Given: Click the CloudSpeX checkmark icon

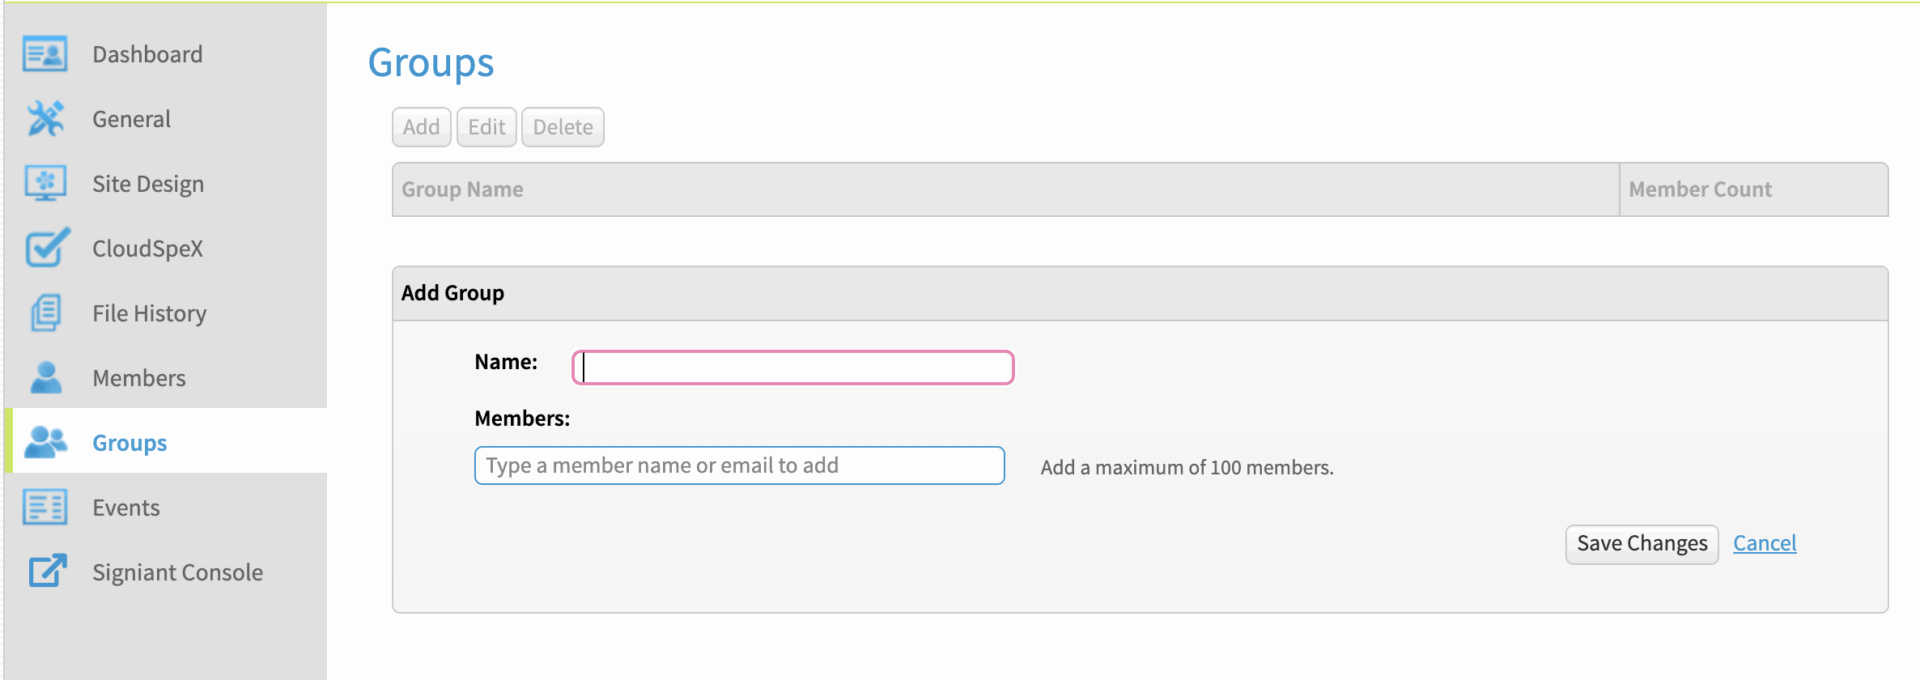Looking at the screenshot, I should tap(46, 248).
